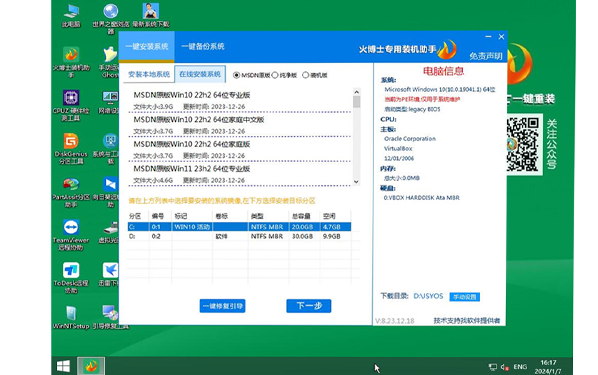
Task: Open the 向日葵远程协助 desktop icon
Action: click(x=110, y=192)
